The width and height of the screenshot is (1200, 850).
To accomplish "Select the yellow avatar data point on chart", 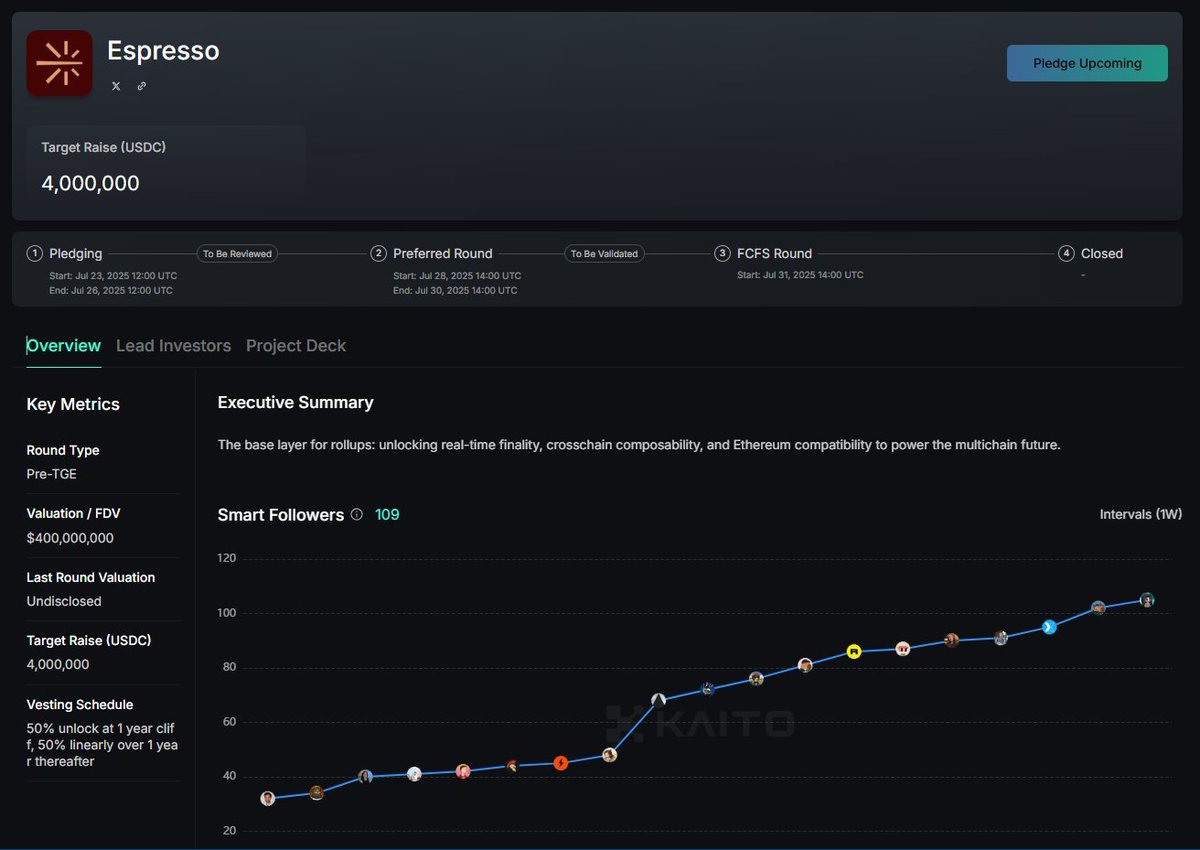I will coord(854,651).
